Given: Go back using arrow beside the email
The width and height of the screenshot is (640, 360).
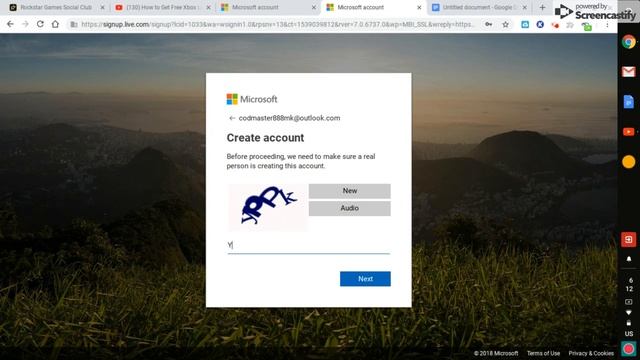Looking at the screenshot, I should (232, 118).
